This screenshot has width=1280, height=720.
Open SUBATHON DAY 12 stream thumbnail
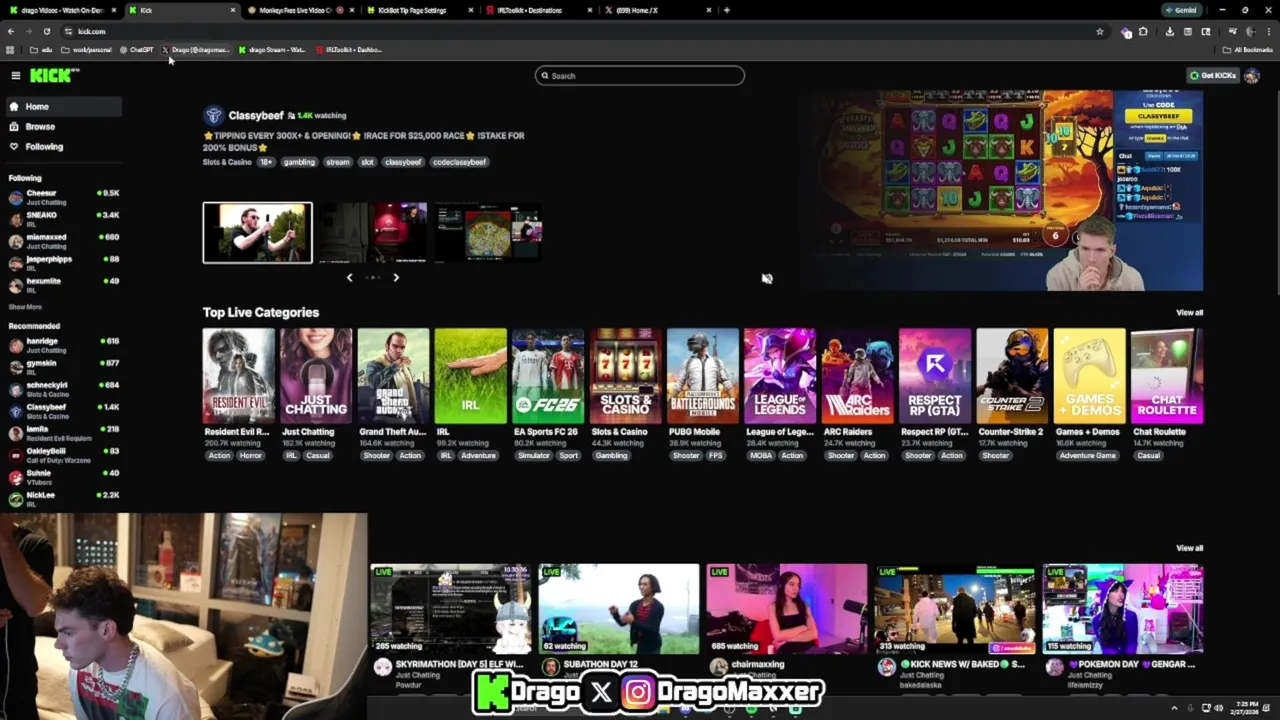tap(618, 609)
